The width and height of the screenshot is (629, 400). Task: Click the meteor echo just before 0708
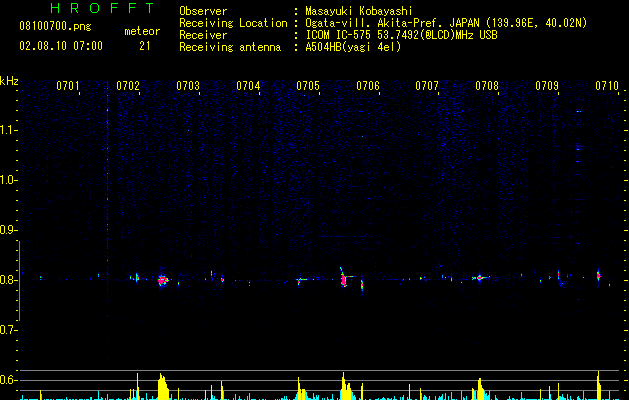pos(480,277)
